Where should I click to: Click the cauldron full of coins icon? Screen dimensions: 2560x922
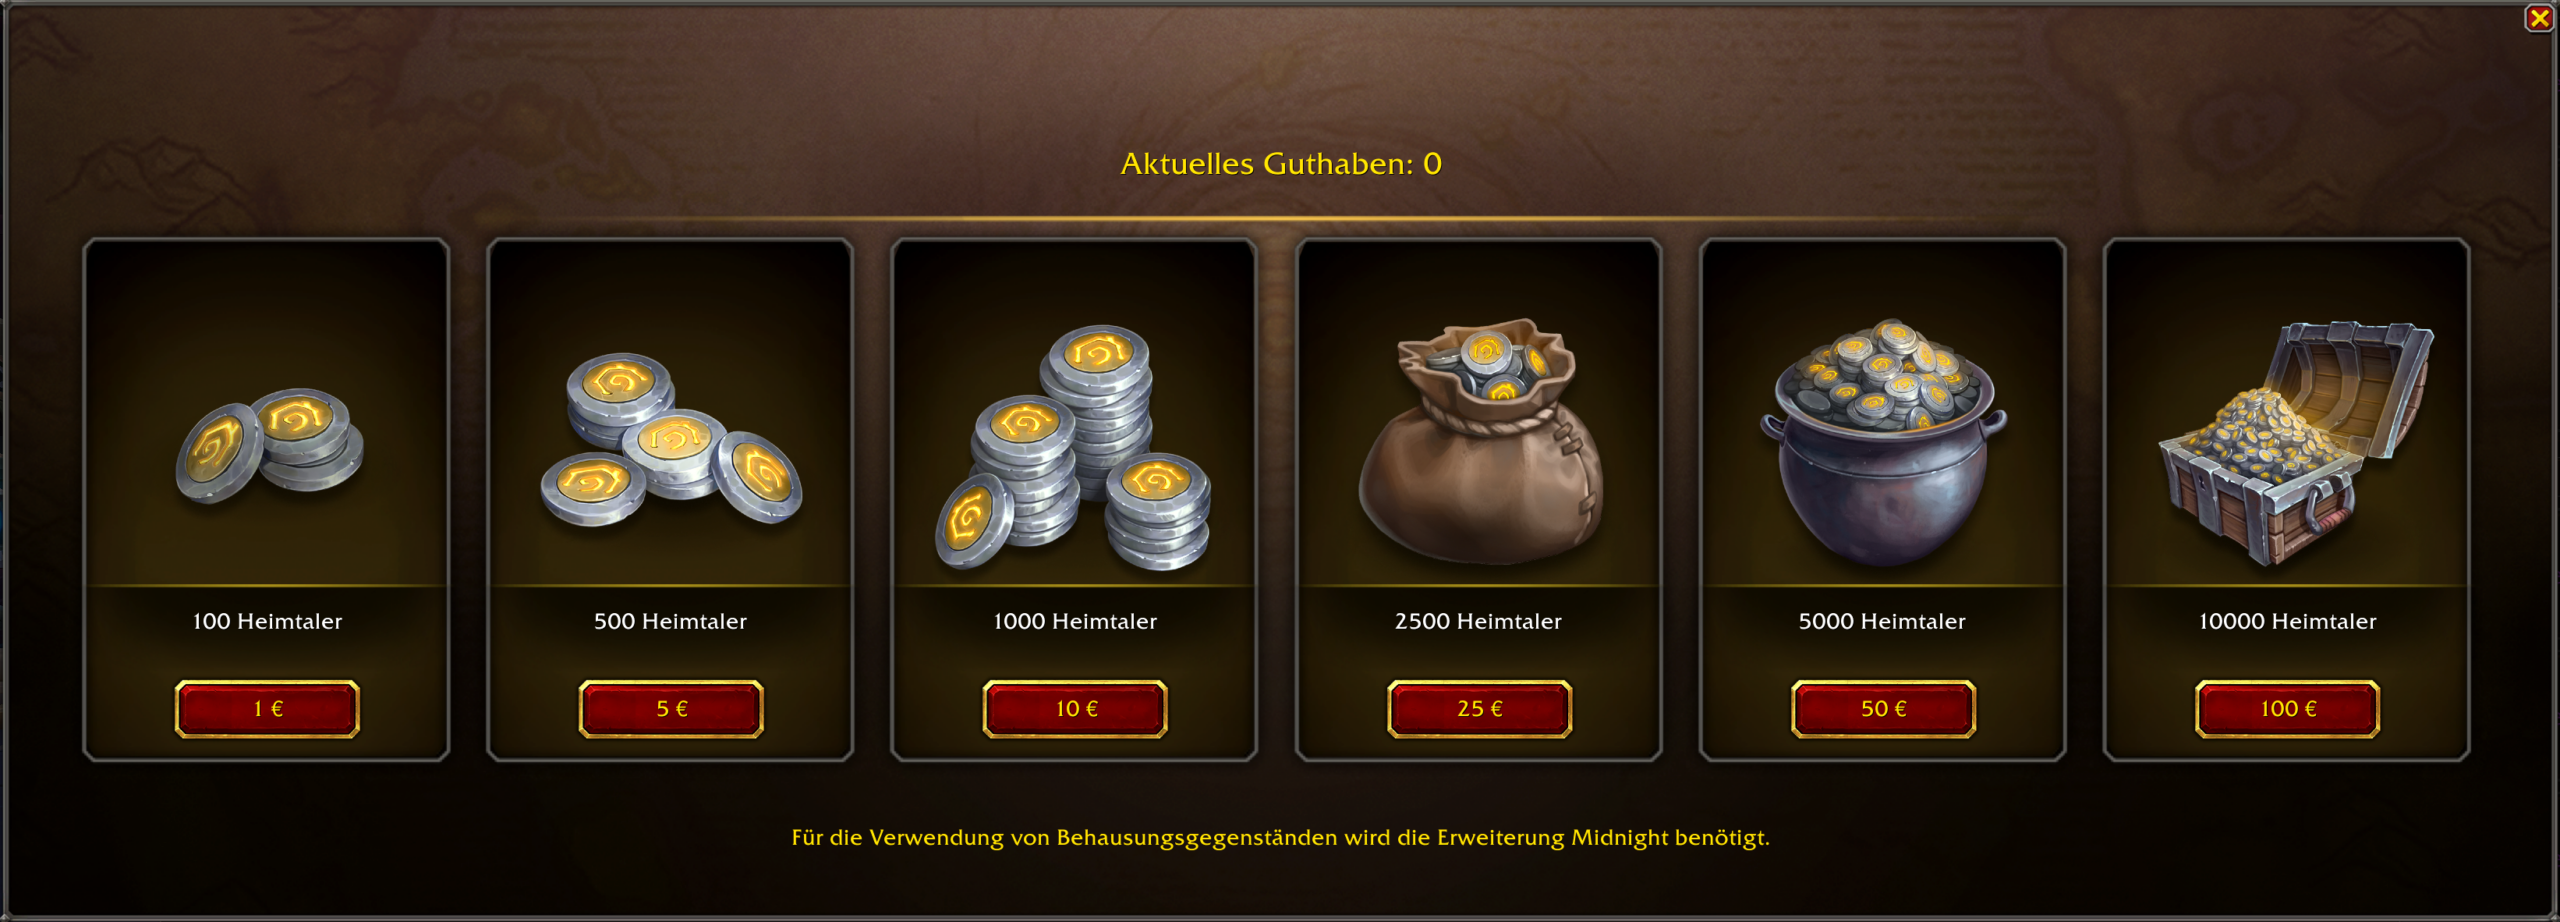click(x=1883, y=442)
